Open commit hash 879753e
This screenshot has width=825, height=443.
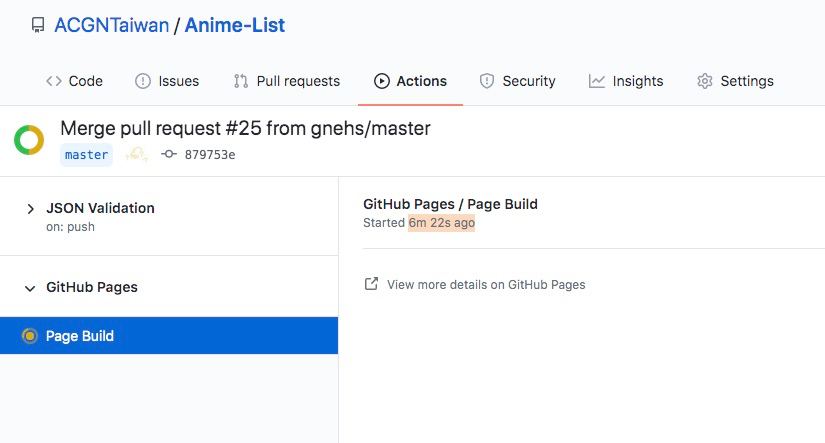click(210, 155)
